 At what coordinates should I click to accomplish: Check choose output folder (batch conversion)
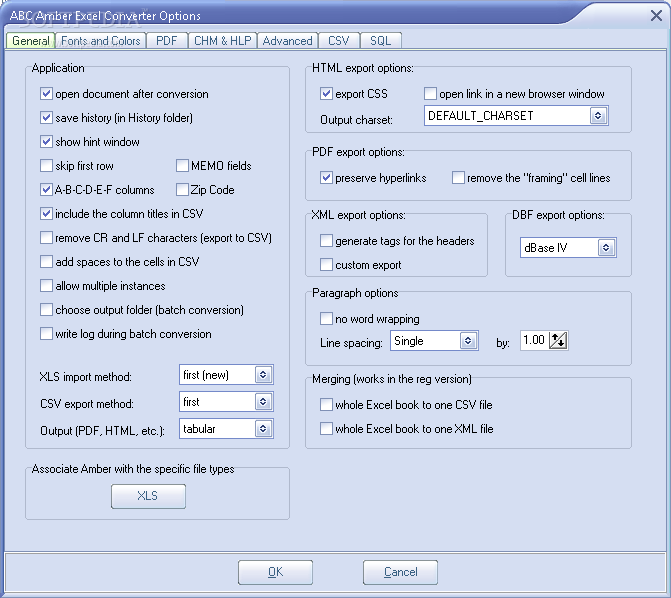(x=46, y=309)
